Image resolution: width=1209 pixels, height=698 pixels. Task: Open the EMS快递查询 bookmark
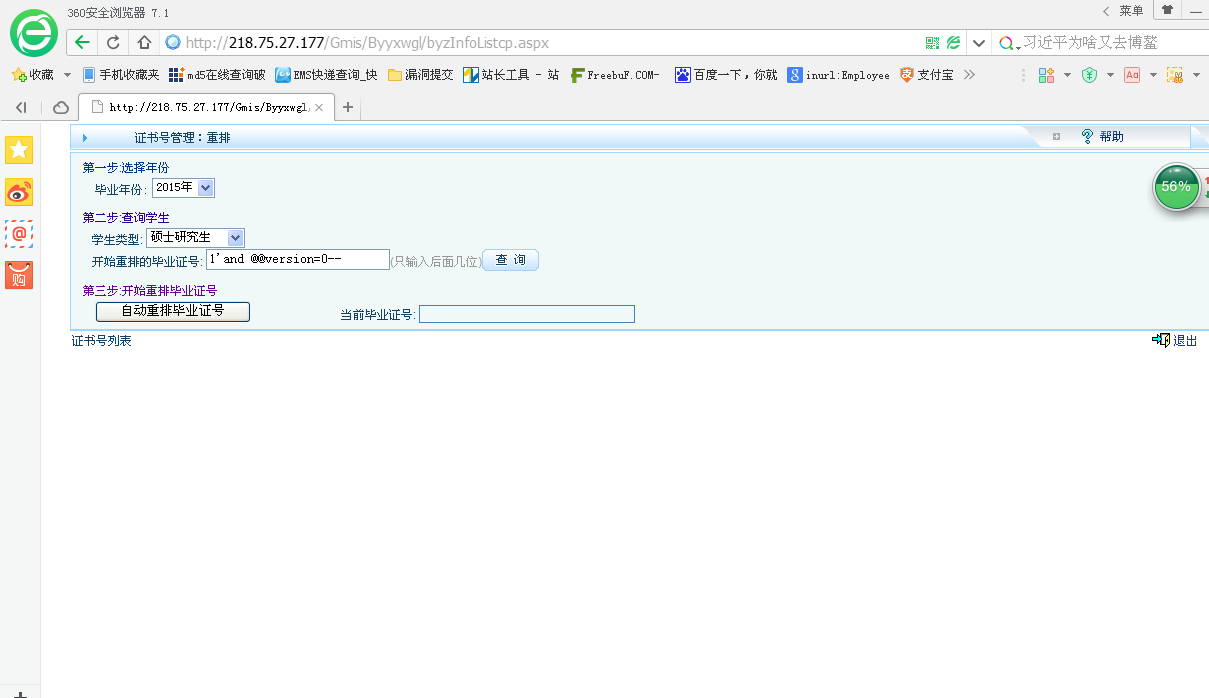[x=328, y=75]
